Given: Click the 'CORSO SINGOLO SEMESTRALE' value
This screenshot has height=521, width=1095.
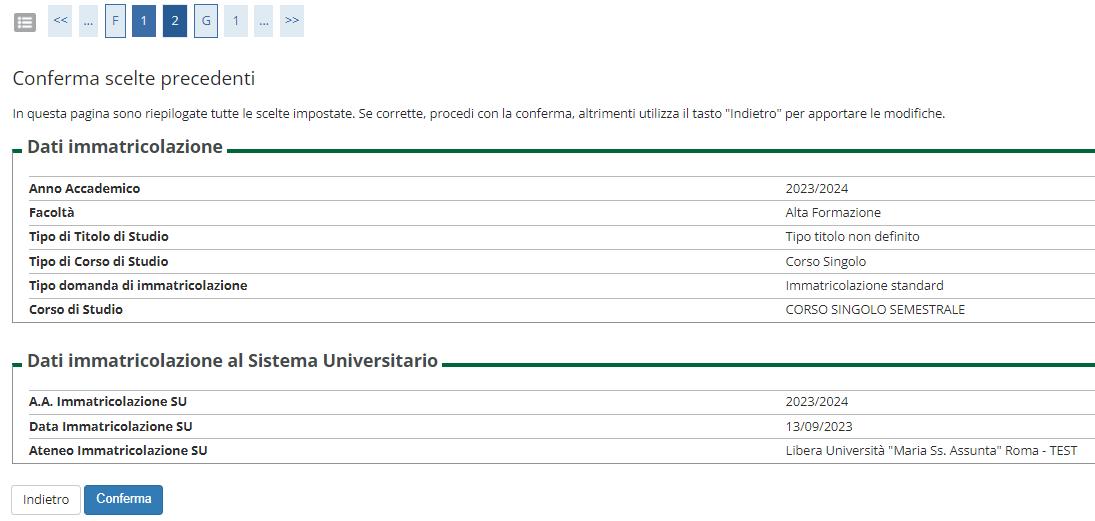Looking at the screenshot, I should click(x=875, y=310).
